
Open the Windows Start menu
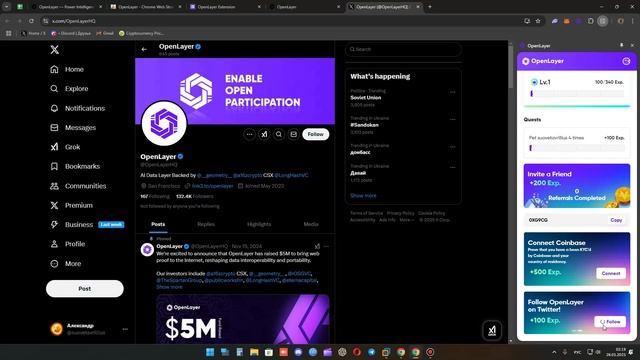click(210, 352)
